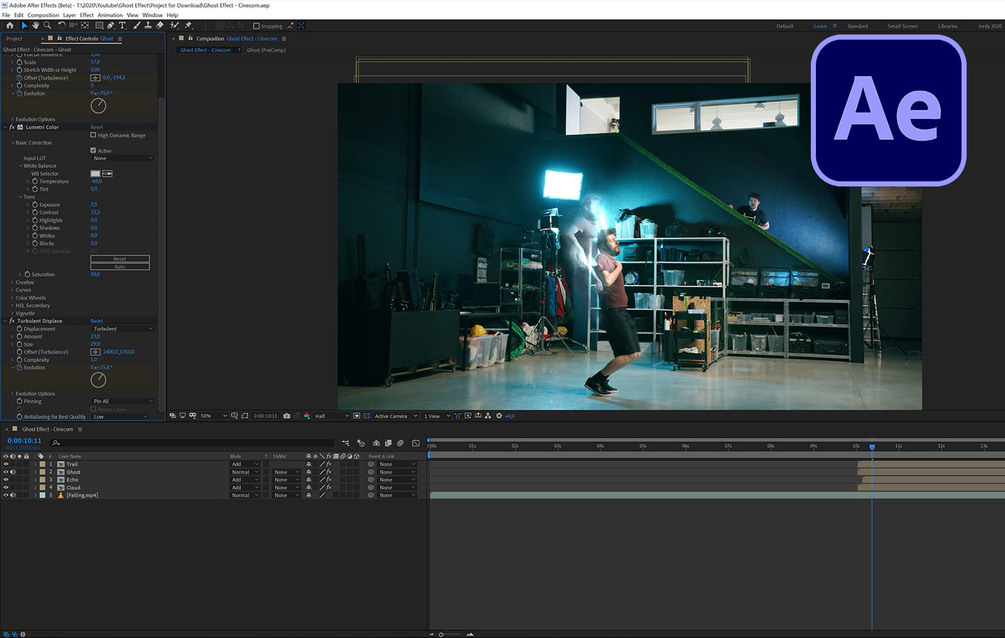Open the viewer magnification 50% dropdown

213,416
